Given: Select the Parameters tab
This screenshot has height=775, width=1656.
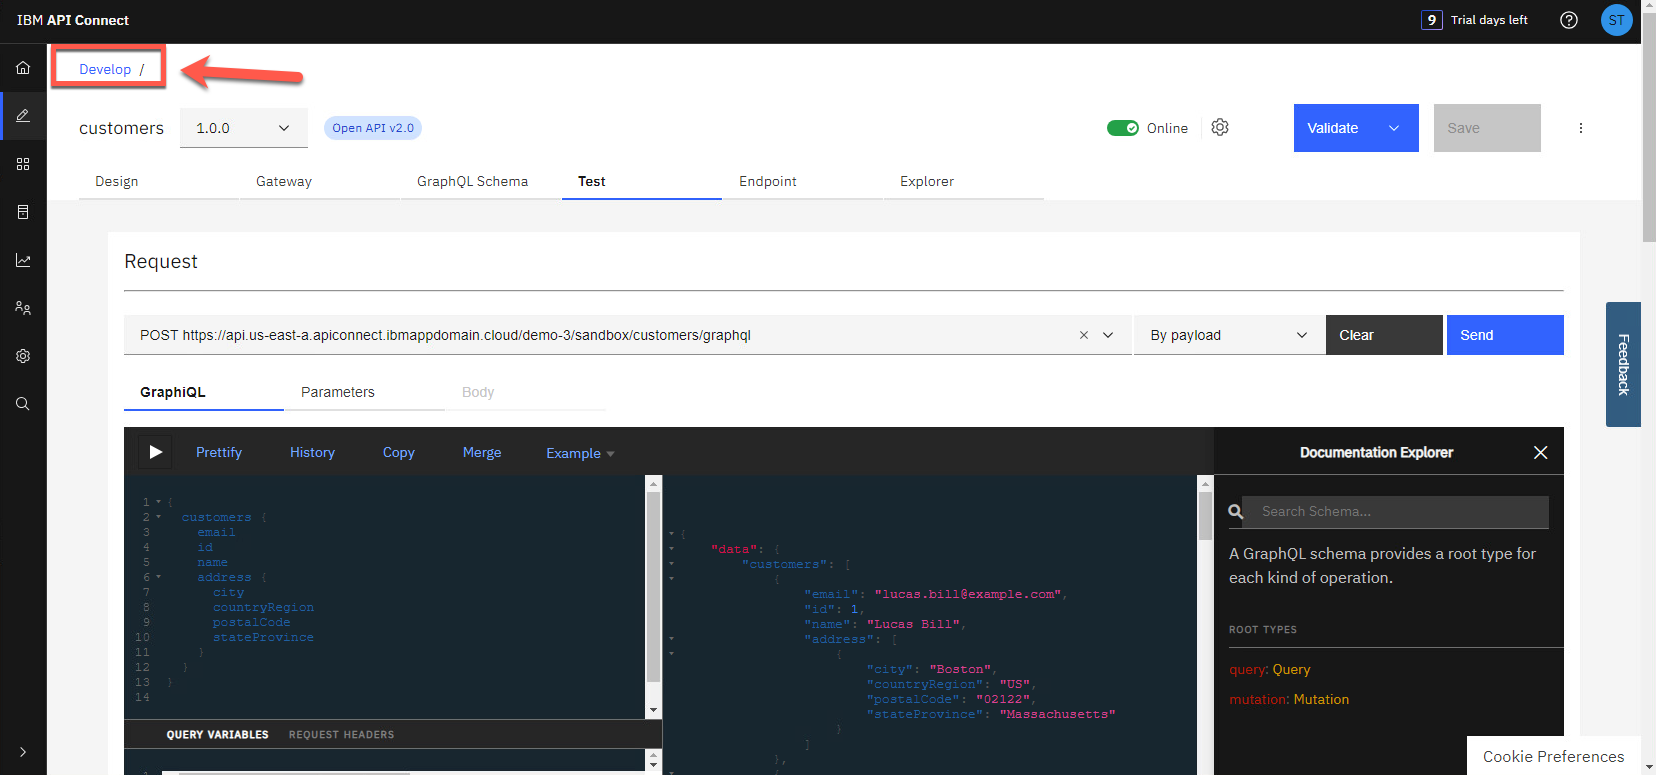Looking at the screenshot, I should pyautogui.click(x=338, y=392).
